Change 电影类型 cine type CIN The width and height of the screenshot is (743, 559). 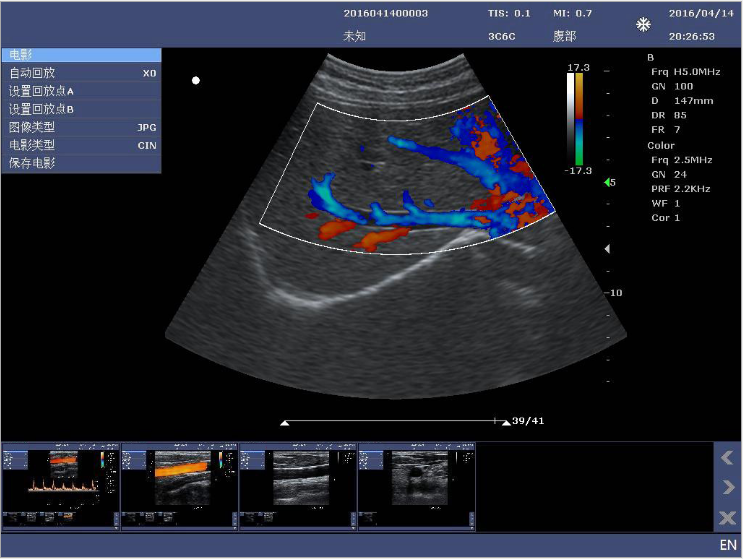(x=82, y=145)
